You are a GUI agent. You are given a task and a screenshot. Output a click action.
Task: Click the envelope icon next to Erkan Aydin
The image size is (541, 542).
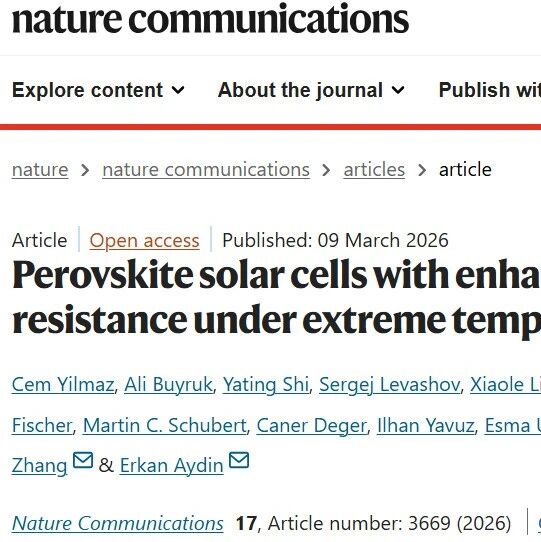coord(239,460)
